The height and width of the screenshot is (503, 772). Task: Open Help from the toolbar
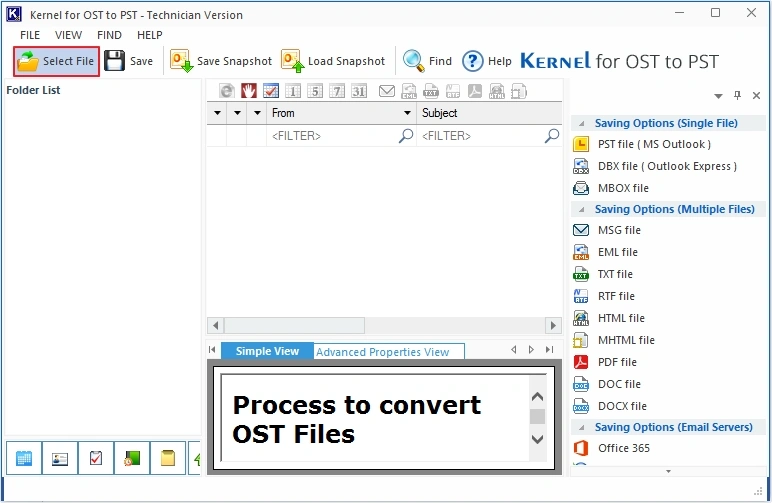pyautogui.click(x=487, y=61)
